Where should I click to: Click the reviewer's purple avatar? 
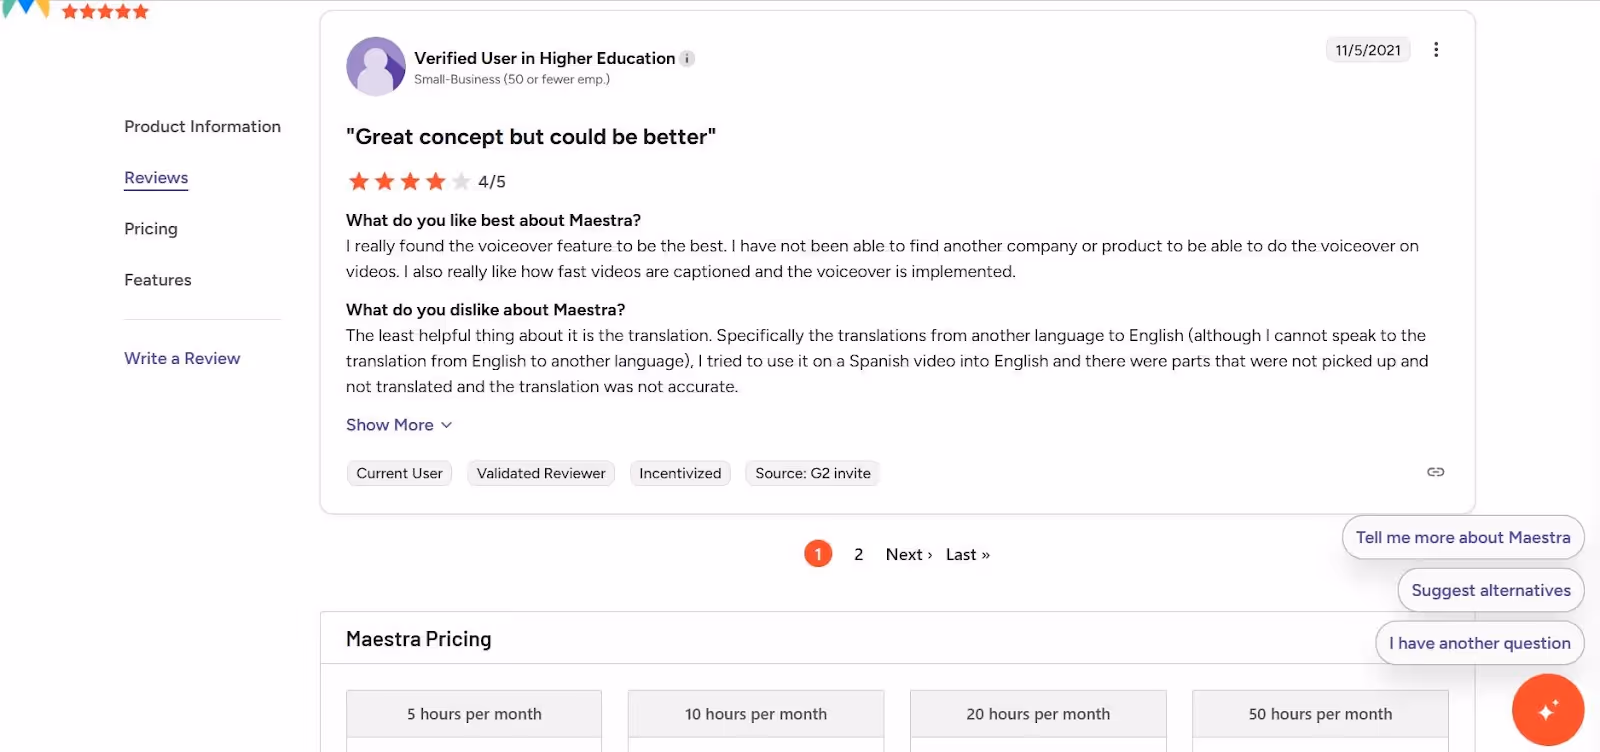point(375,67)
